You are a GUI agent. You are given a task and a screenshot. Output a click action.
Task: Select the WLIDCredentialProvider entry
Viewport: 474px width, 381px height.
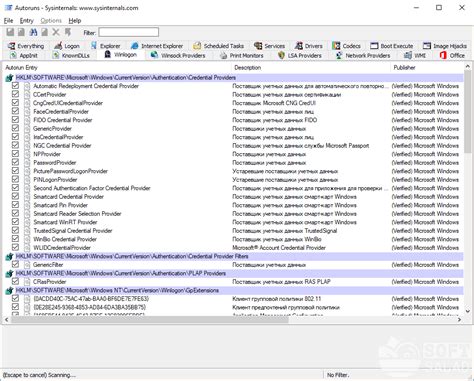(x=62, y=248)
